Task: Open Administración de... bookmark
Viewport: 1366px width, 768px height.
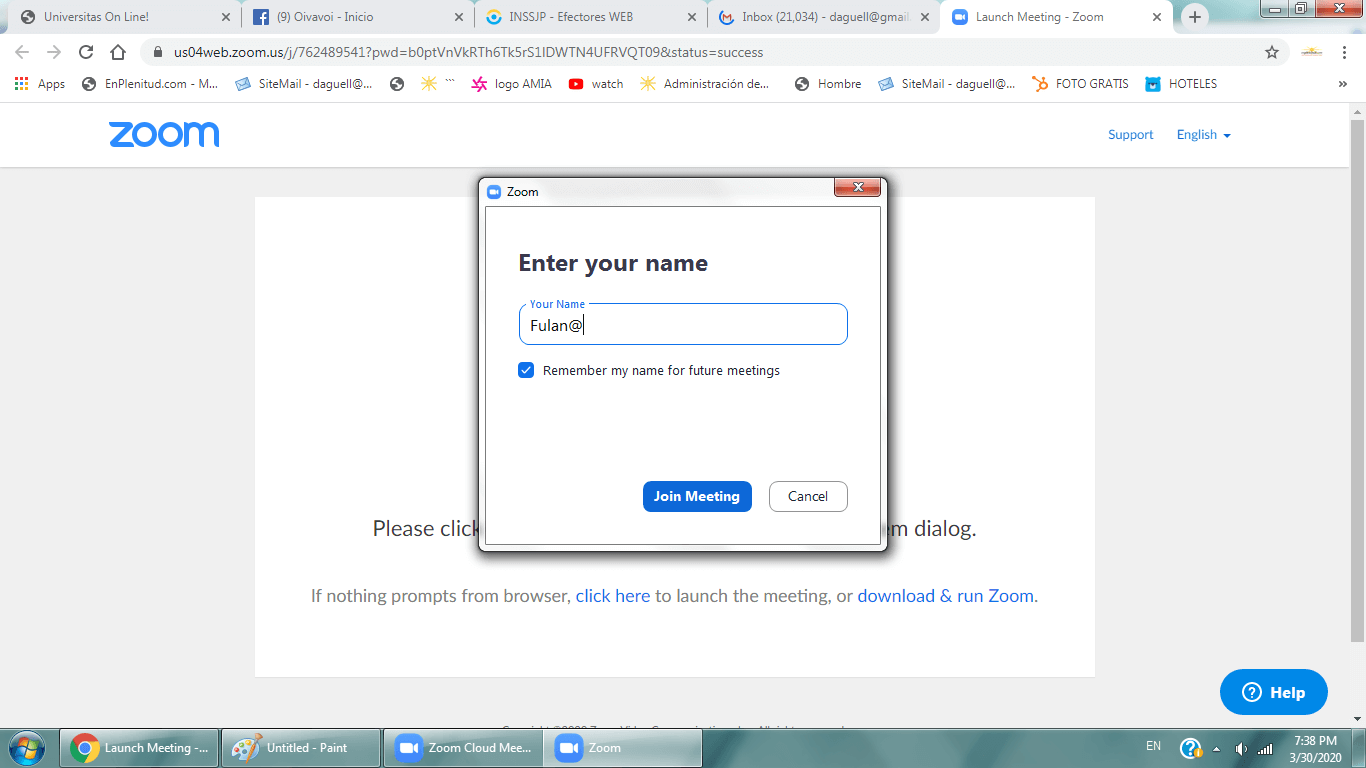Action: [x=706, y=84]
